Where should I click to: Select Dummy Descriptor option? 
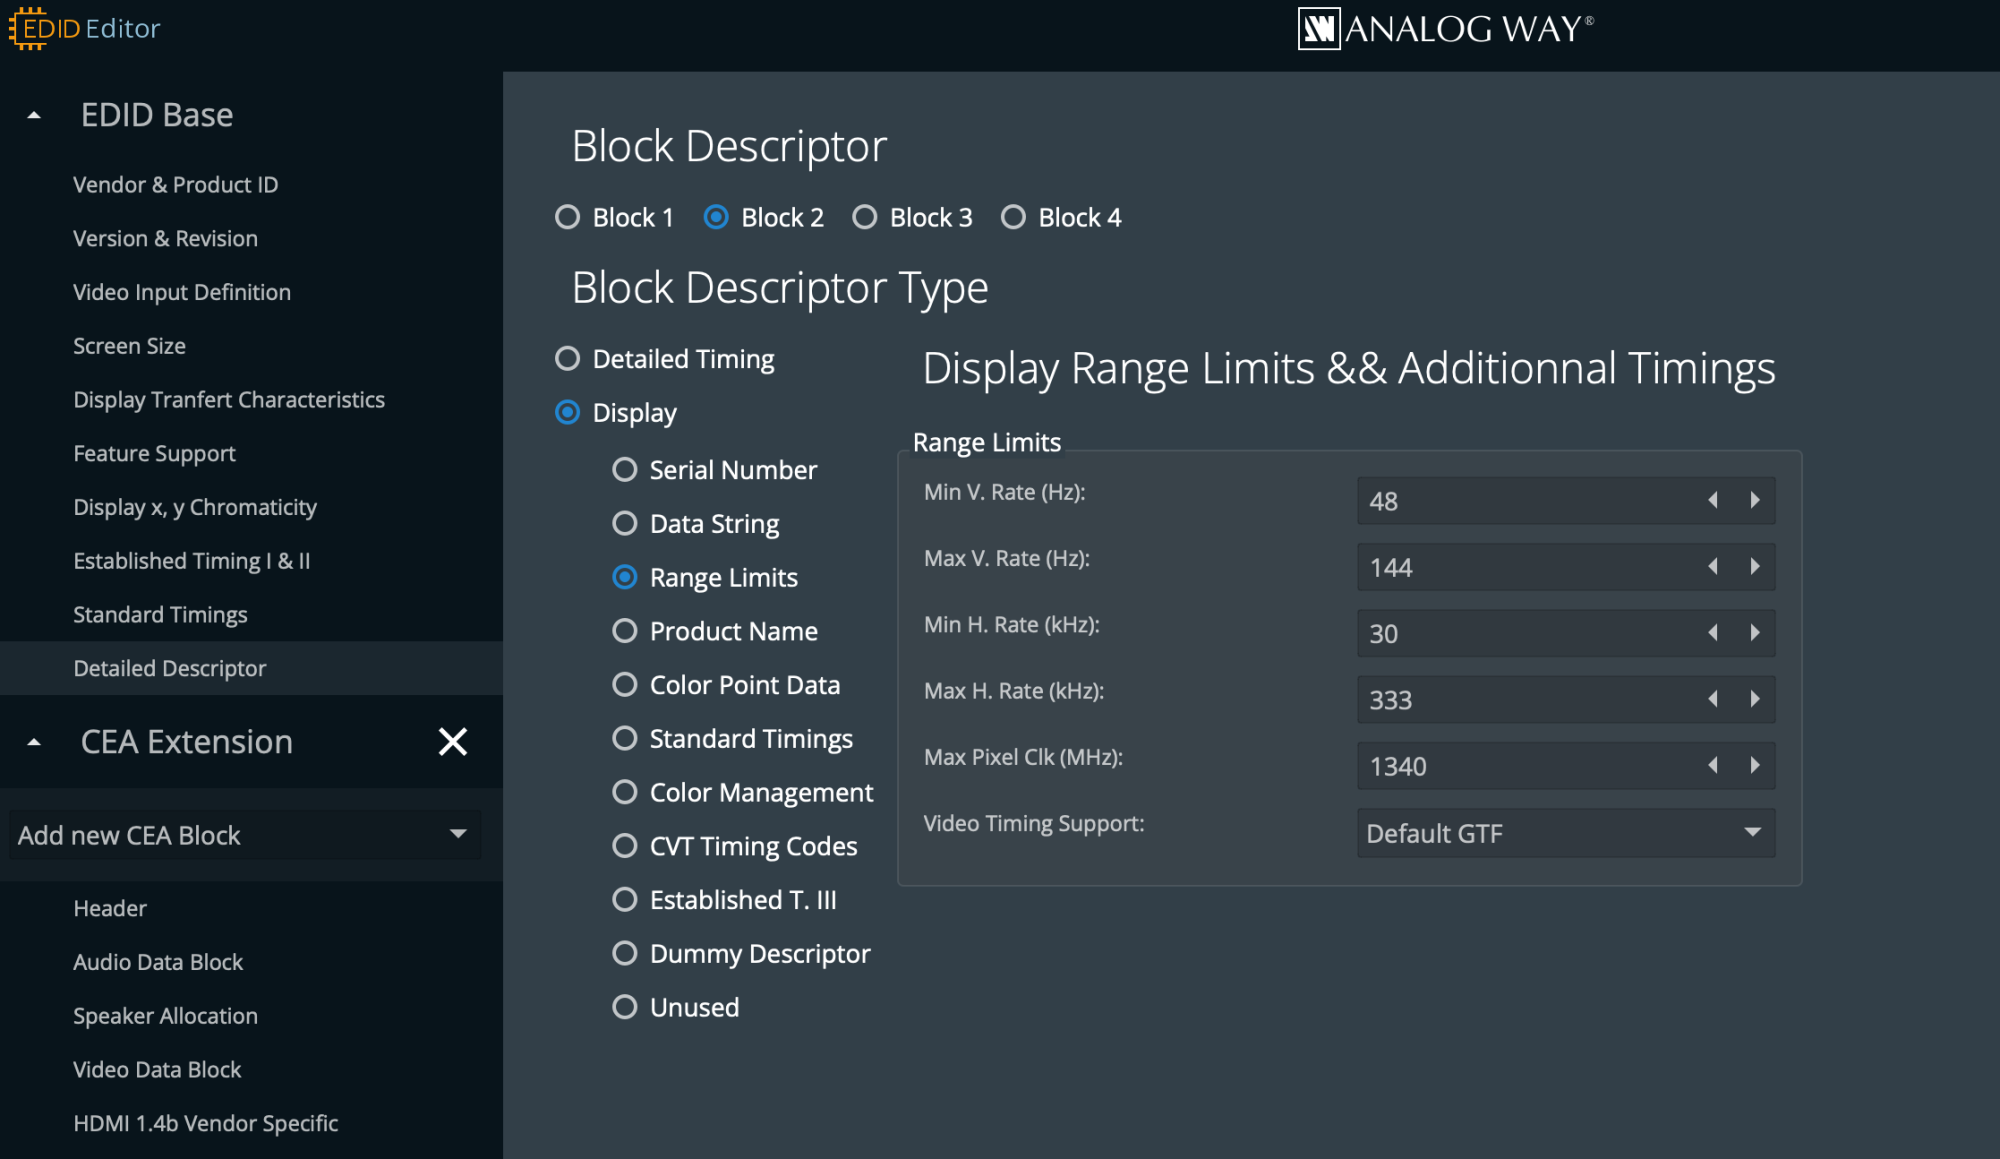click(x=625, y=954)
